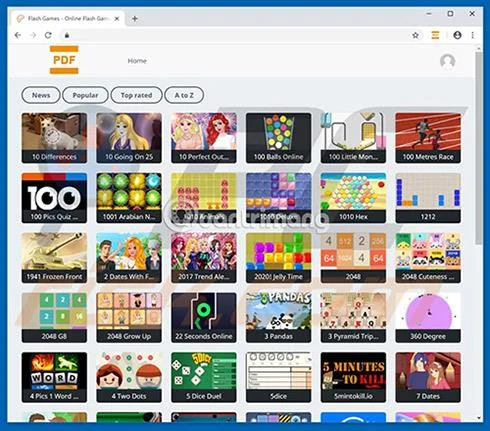Image resolution: width=490 pixels, height=431 pixels.
Task: Open the 100 Little Mon... game
Action: tap(353, 138)
